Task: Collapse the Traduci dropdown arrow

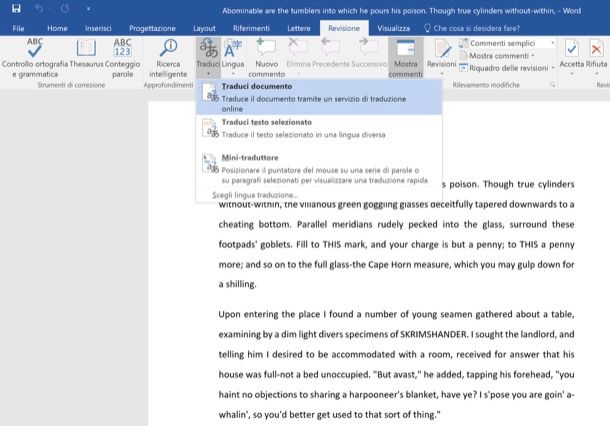Action: point(208,74)
